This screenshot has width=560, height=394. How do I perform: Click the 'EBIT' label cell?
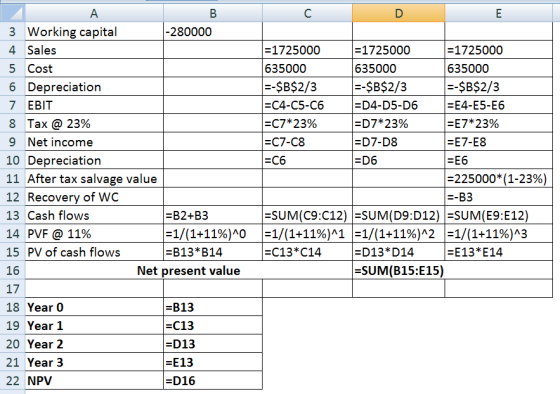pyautogui.click(x=94, y=105)
